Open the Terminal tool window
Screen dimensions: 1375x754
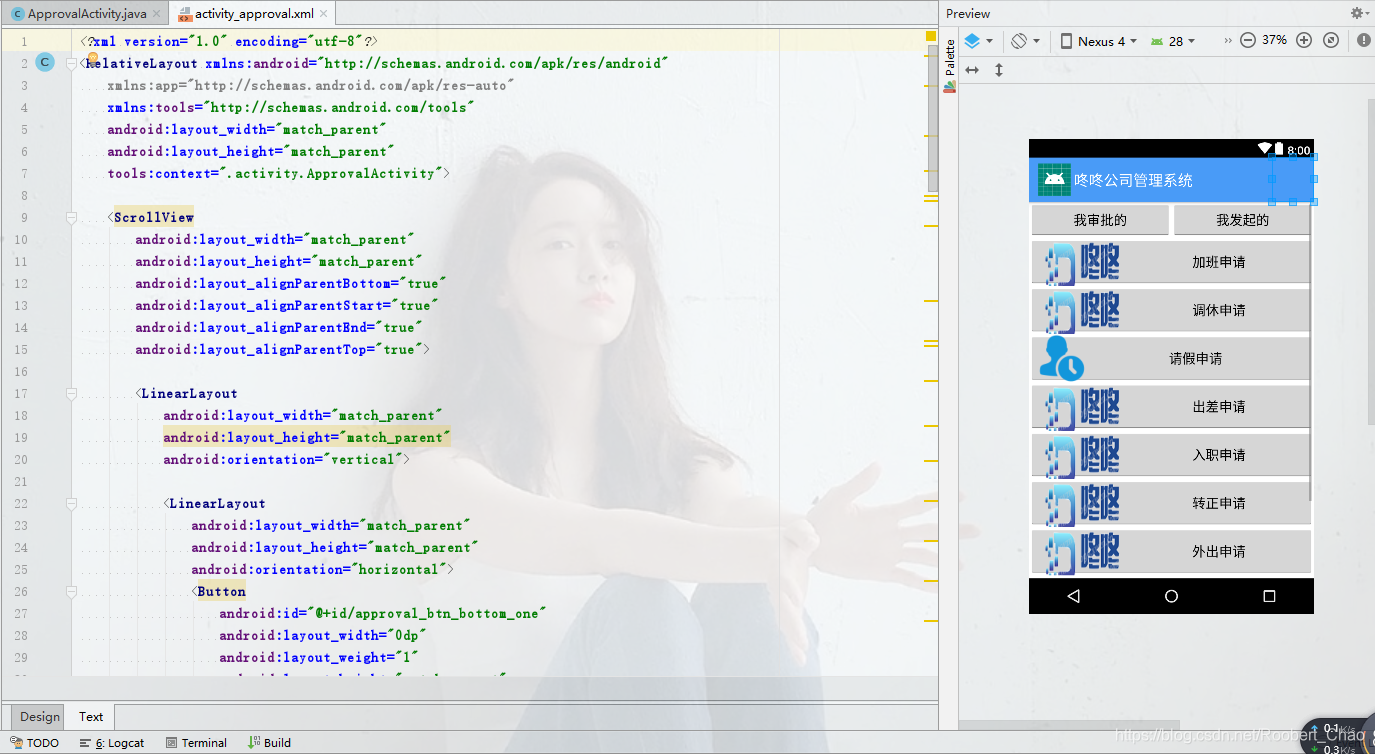196,743
